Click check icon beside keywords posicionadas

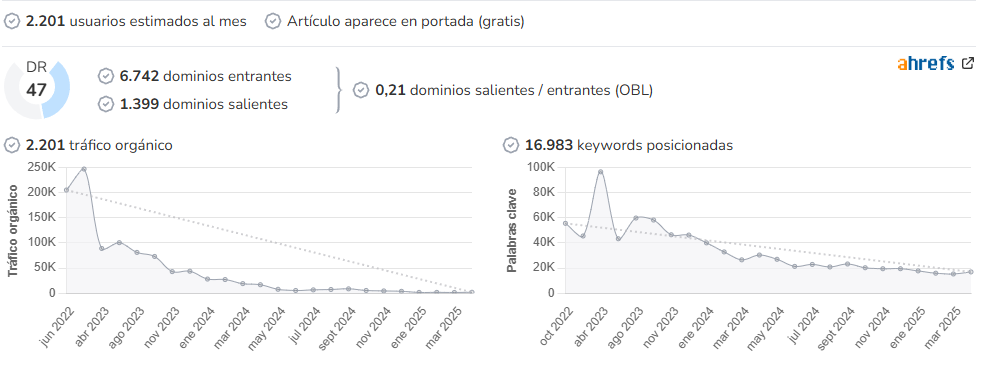coord(511,146)
